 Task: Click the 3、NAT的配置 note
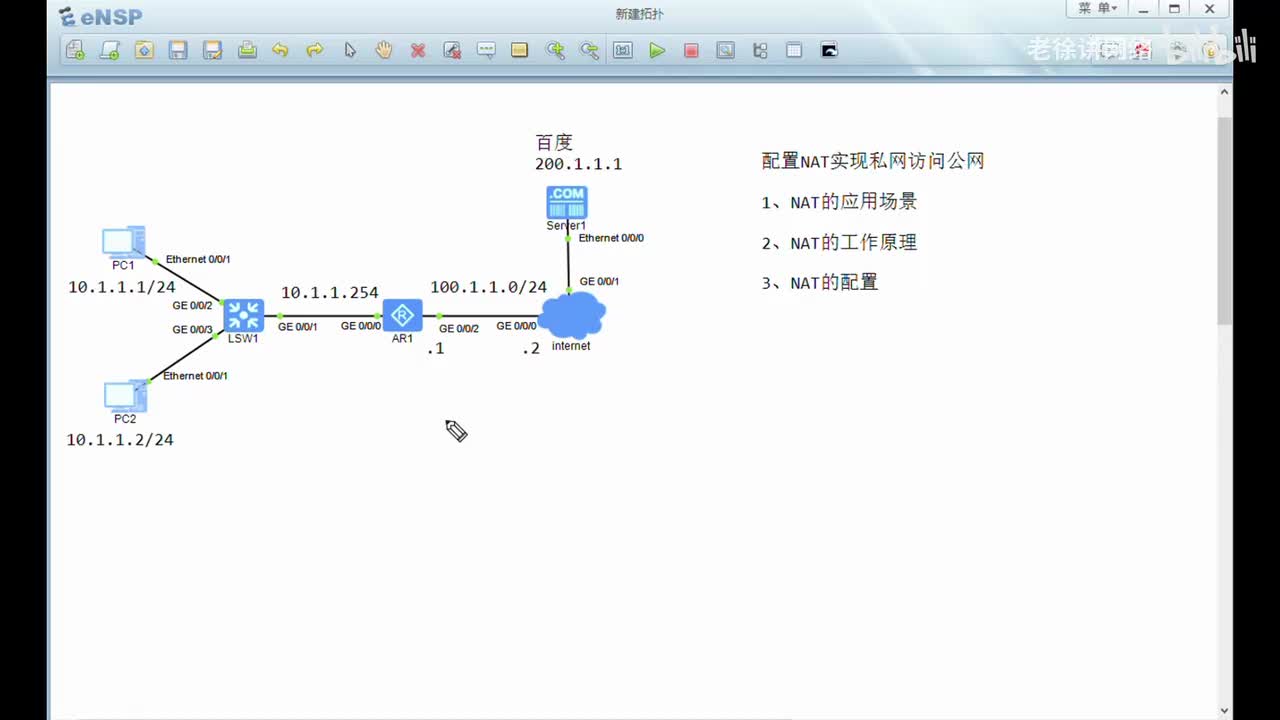[820, 283]
